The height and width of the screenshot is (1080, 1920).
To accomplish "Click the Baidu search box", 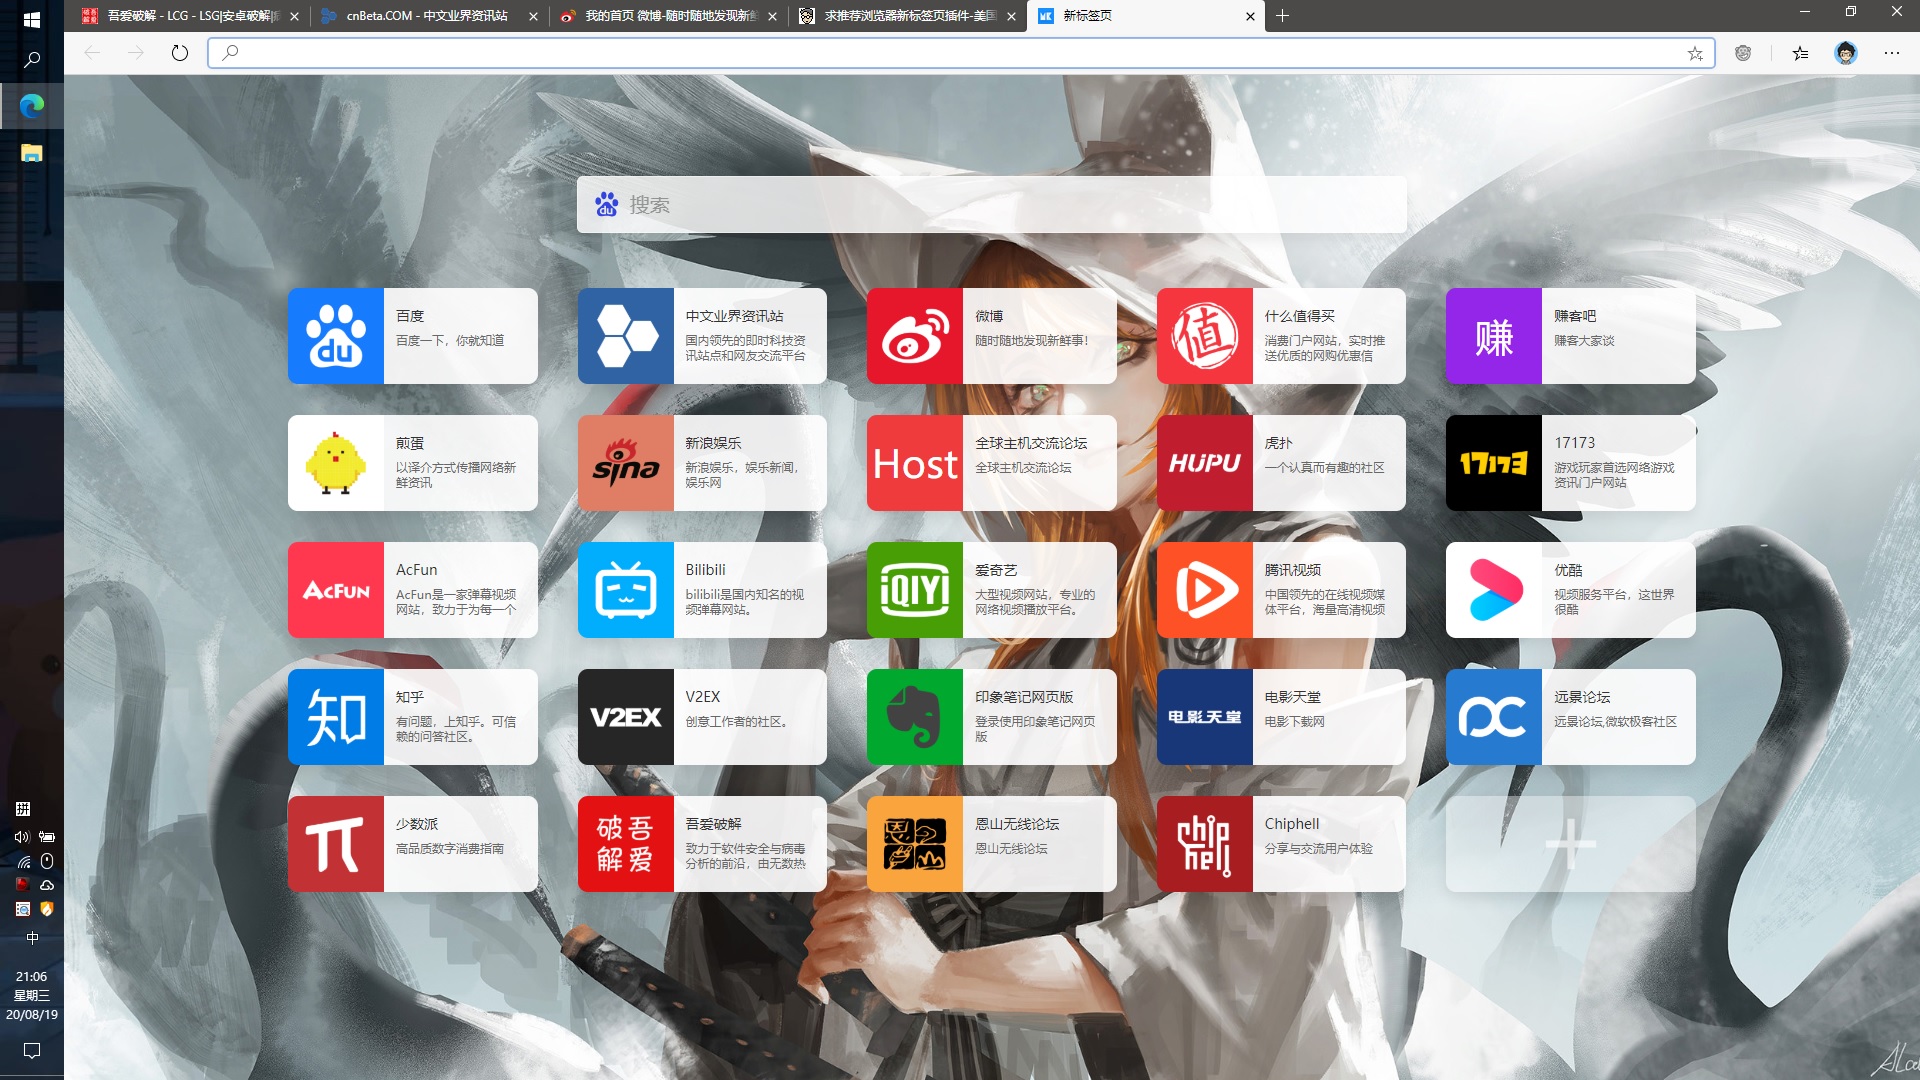I will (x=990, y=205).
